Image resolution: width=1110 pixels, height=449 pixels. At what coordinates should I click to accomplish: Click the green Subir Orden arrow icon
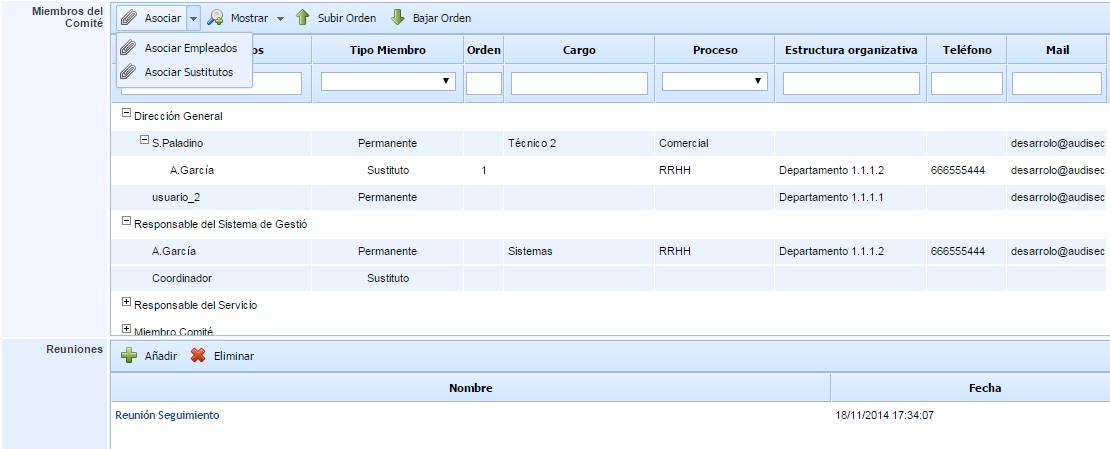click(302, 18)
